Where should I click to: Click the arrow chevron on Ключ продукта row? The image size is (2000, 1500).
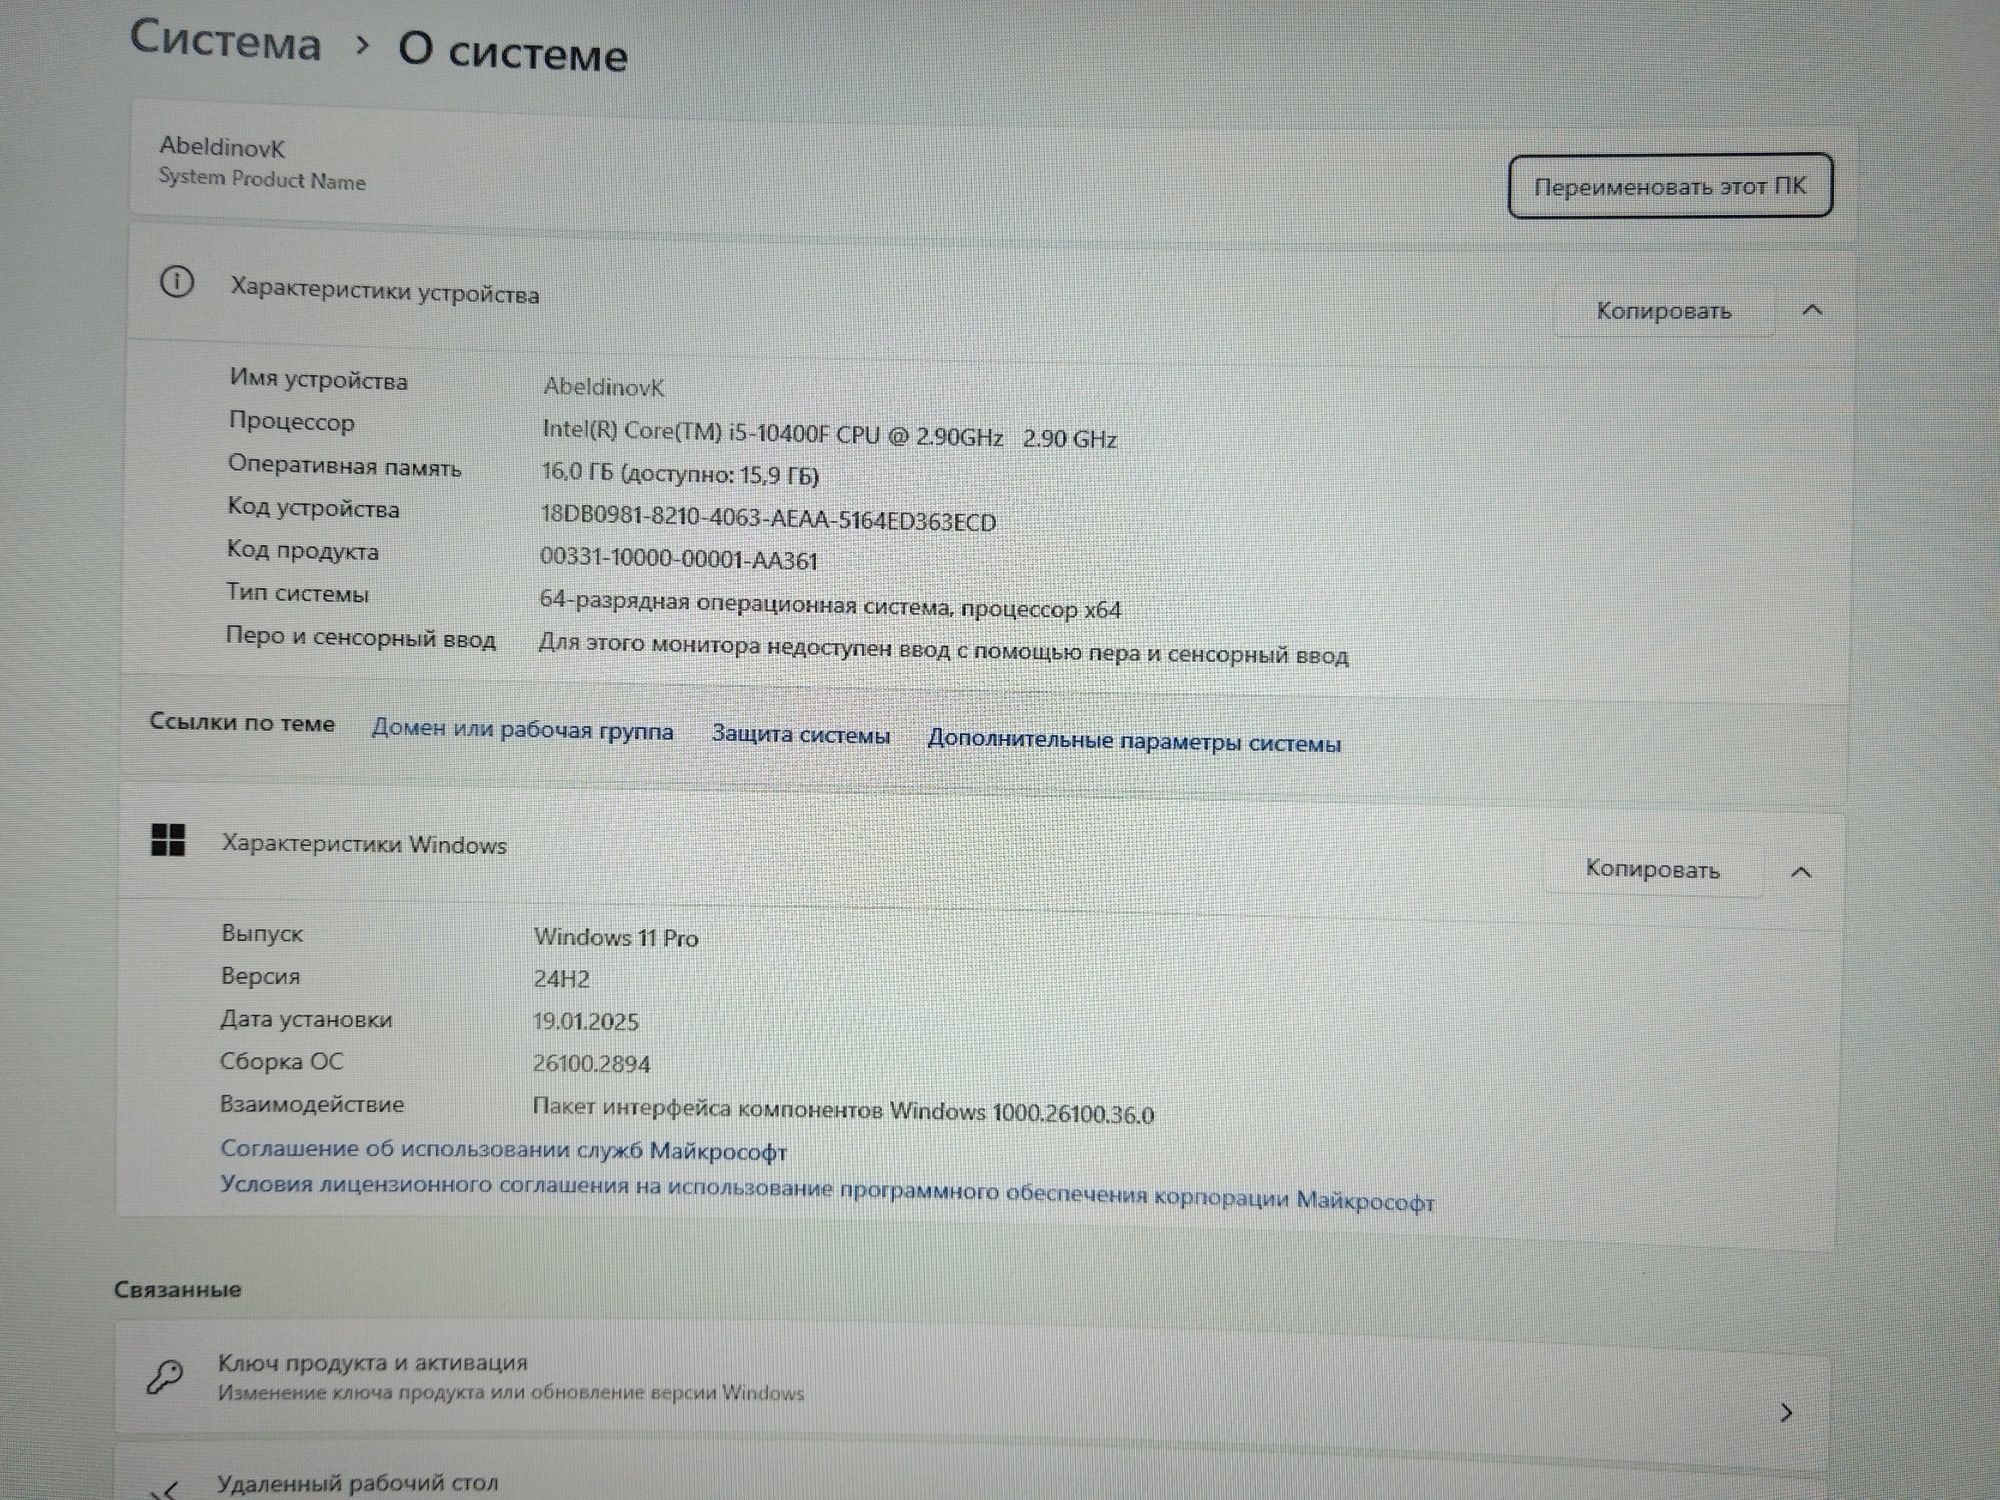tap(1786, 1412)
